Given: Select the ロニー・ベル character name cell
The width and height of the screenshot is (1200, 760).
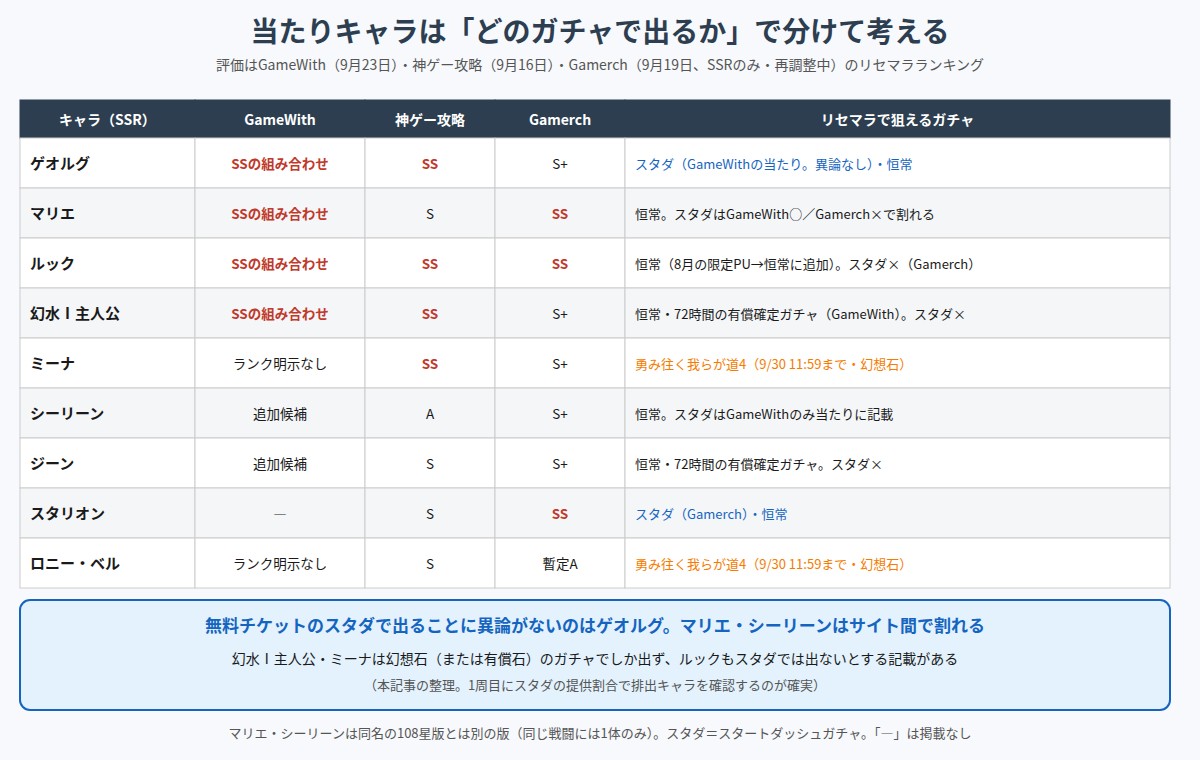Looking at the screenshot, I should click(107, 563).
